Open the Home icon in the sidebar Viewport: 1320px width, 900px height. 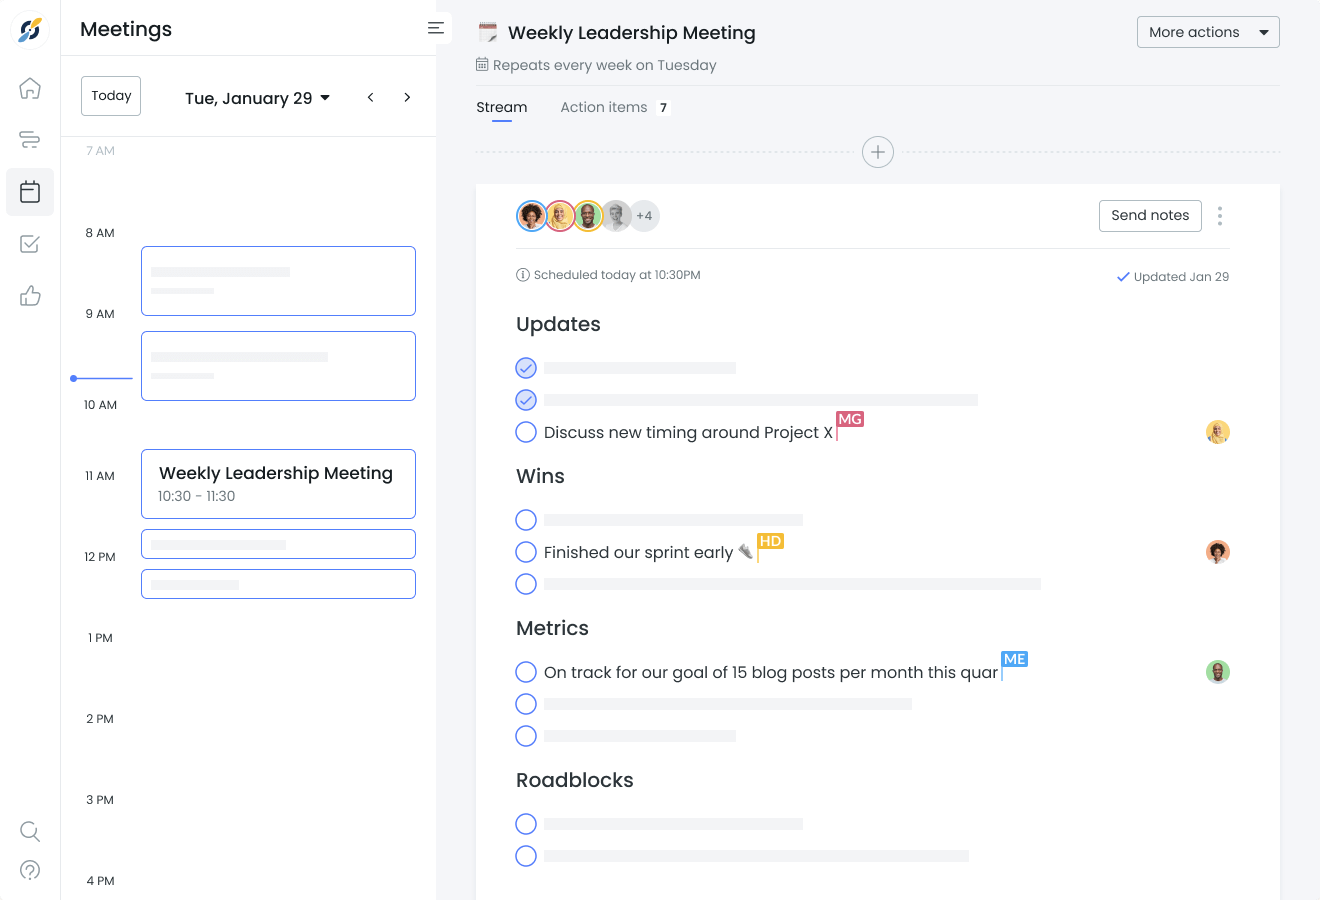(x=30, y=88)
